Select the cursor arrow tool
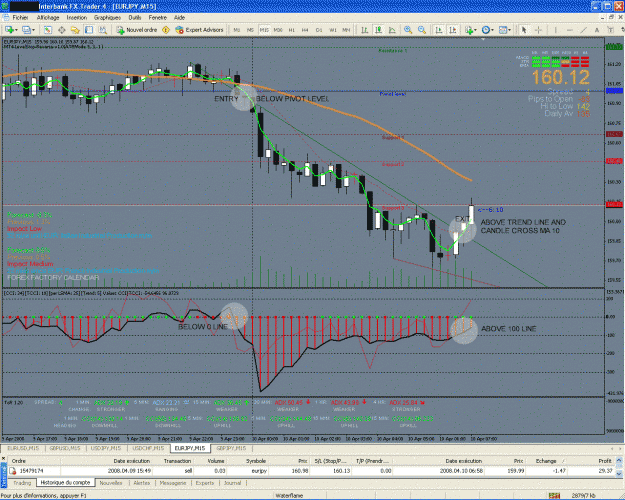This screenshot has height=500, width=625. point(524,30)
